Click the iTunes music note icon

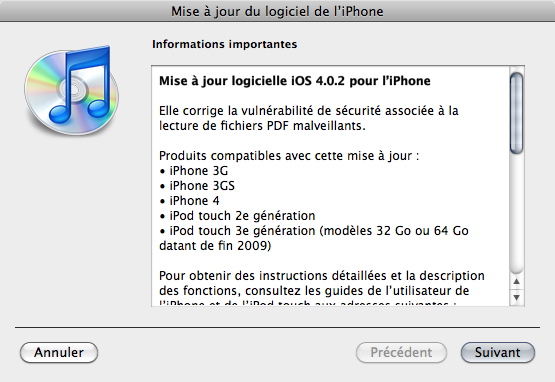coord(71,90)
